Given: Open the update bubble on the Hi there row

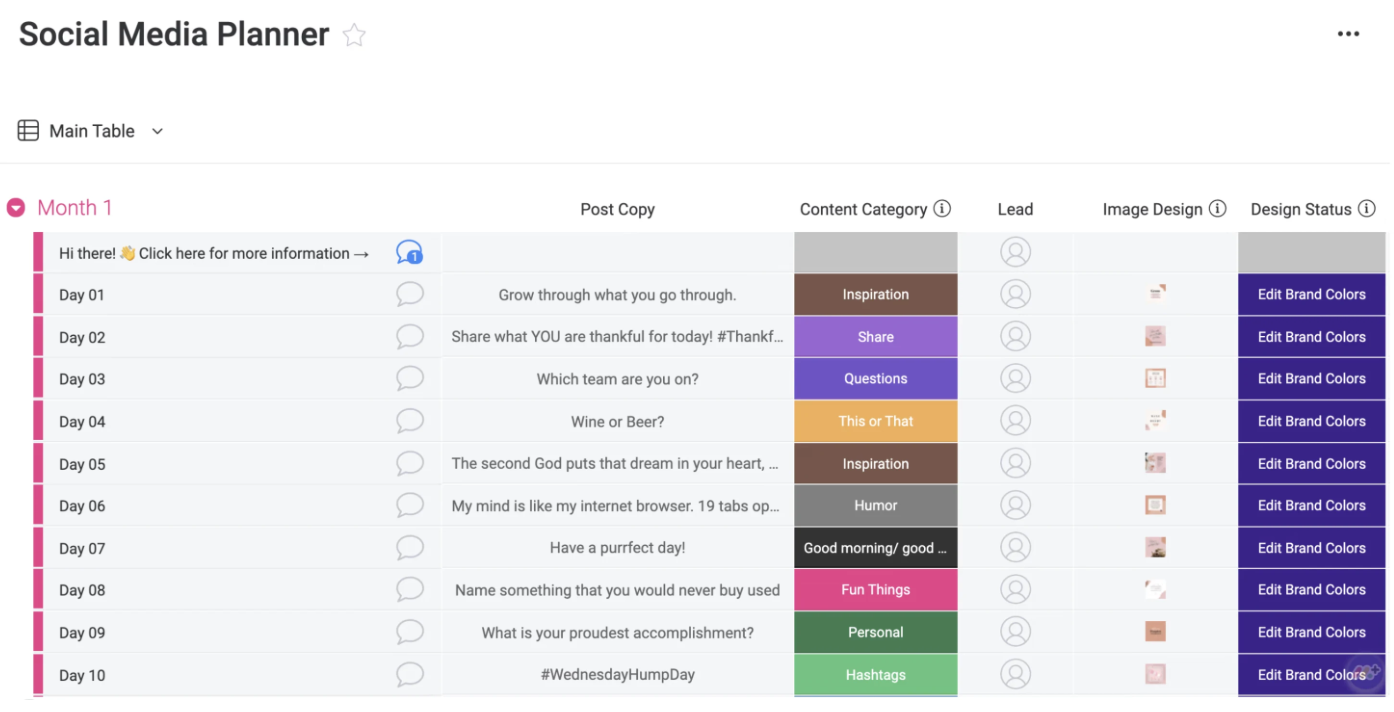Looking at the screenshot, I should coord(409,253).
